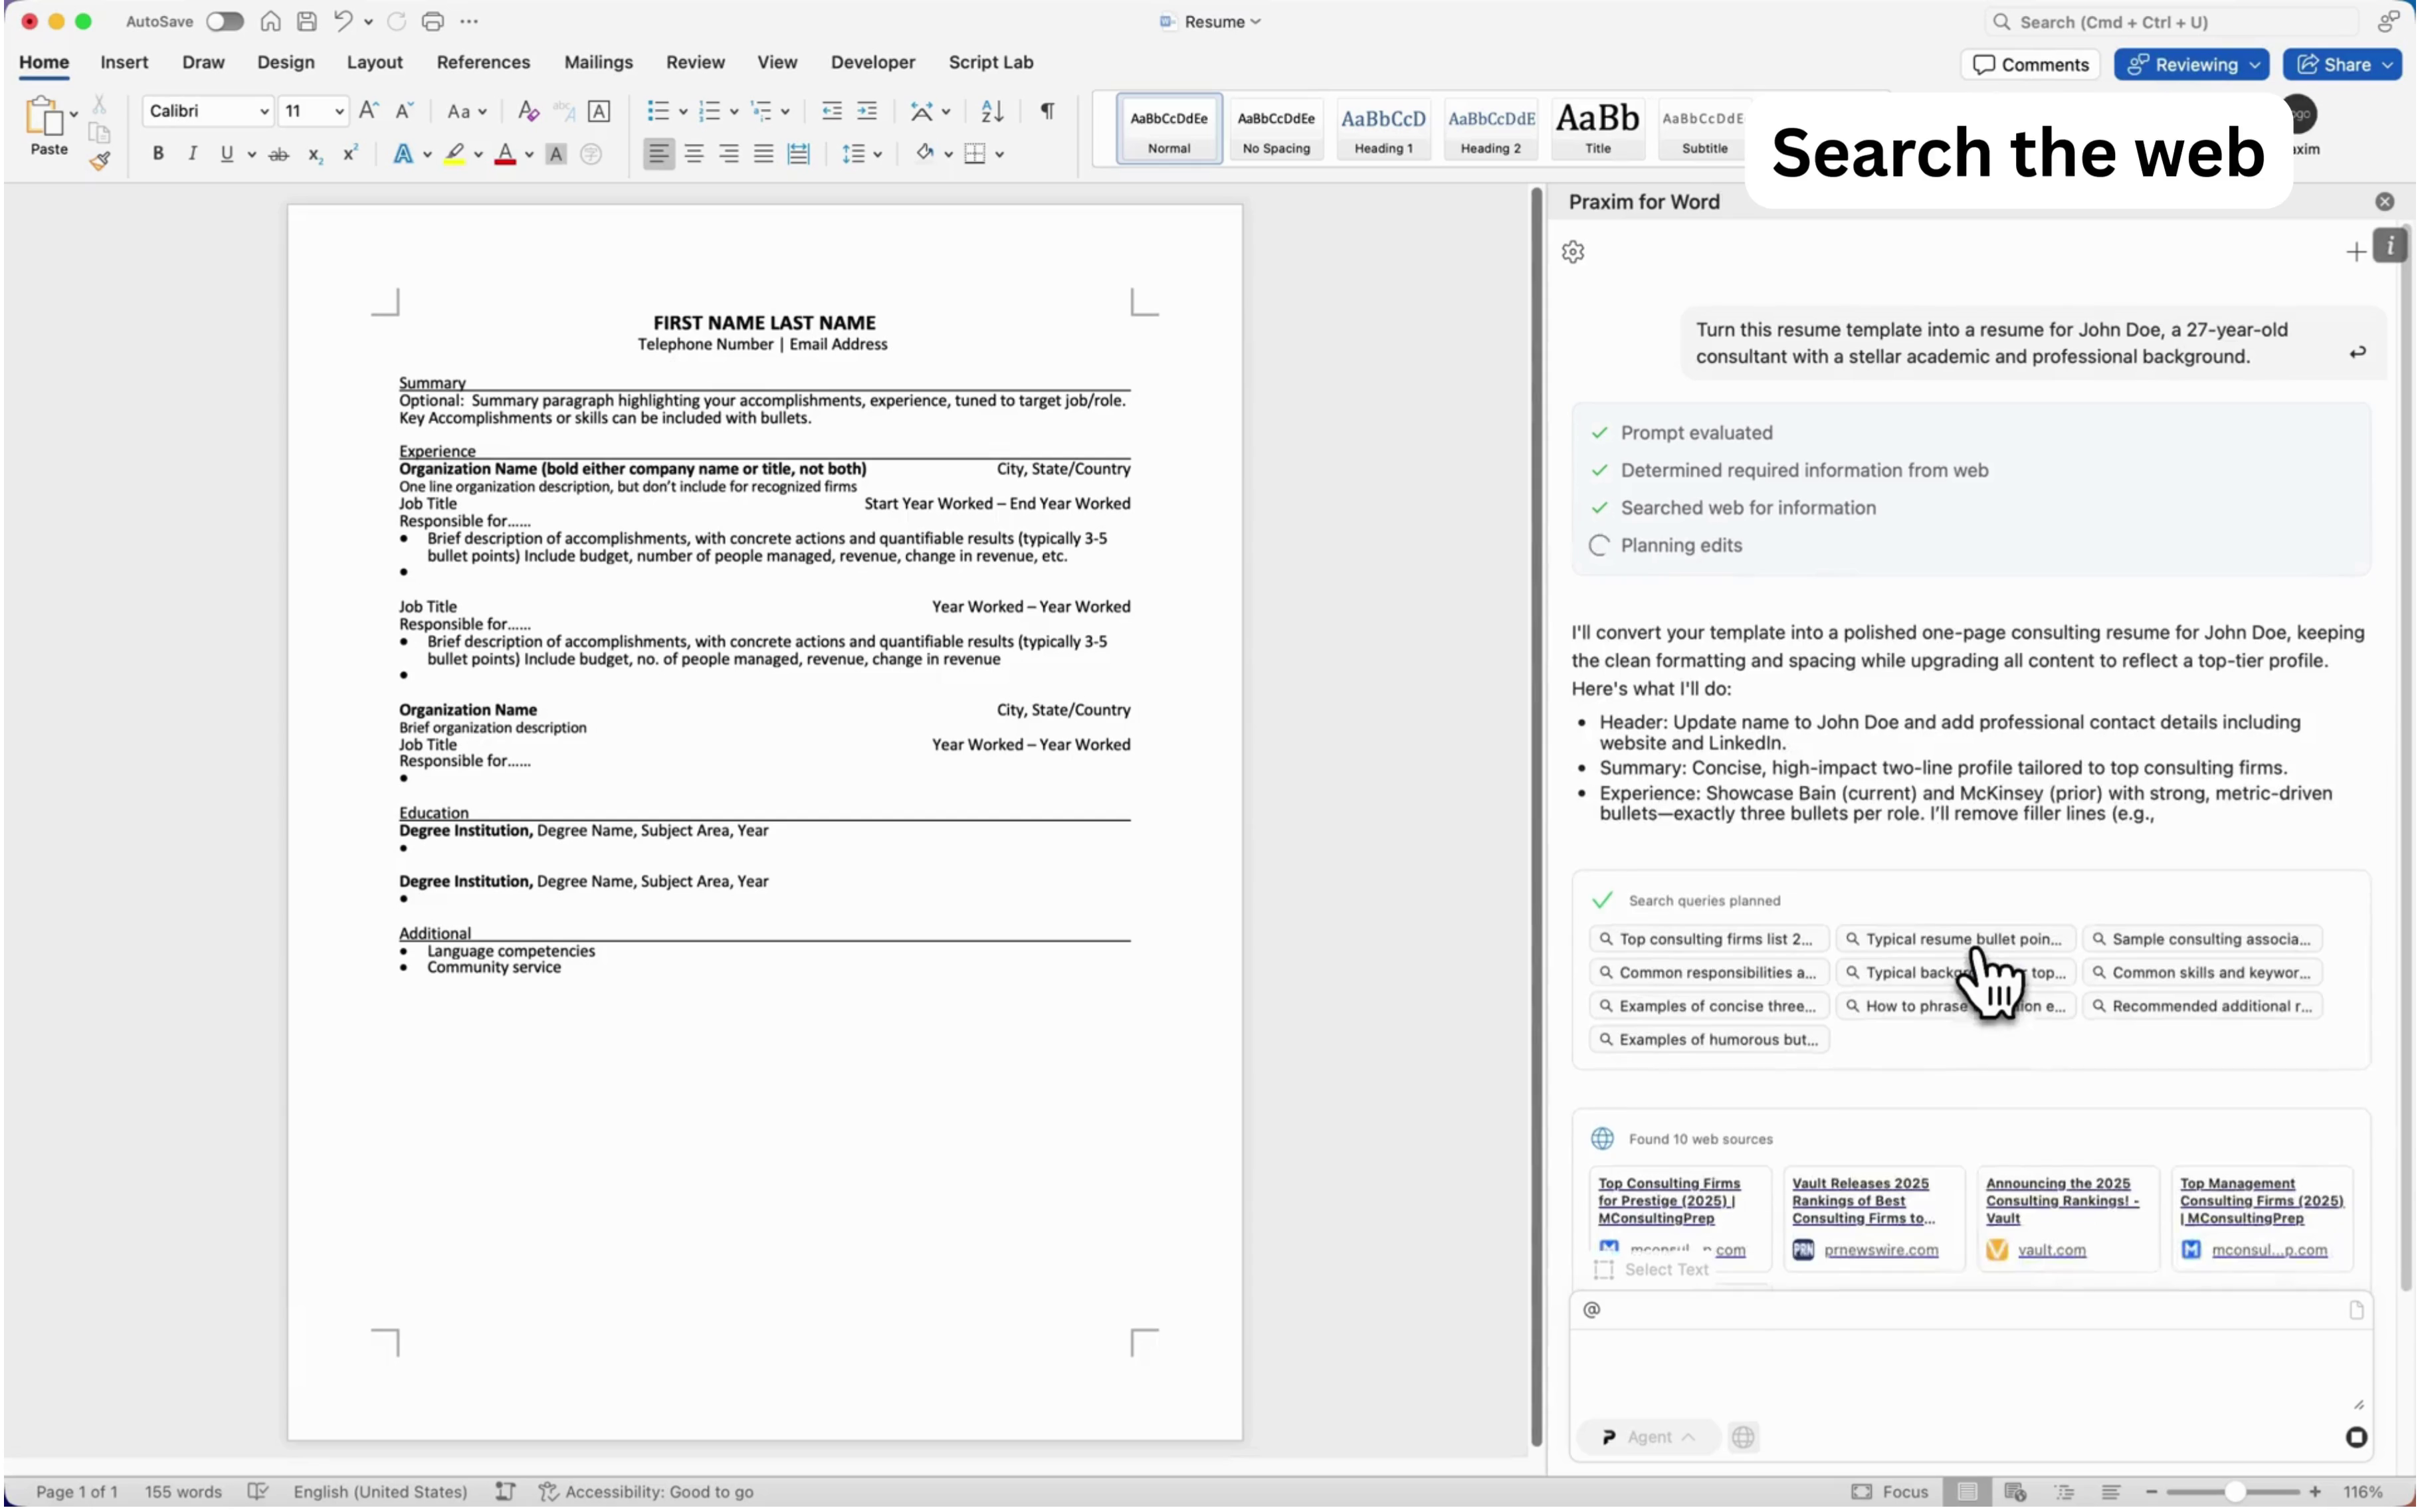This screenshot has width=2420, height=1512.
Task: Show paragraph marks with the pilcrow icon
Action: (x=1047, y=111)
